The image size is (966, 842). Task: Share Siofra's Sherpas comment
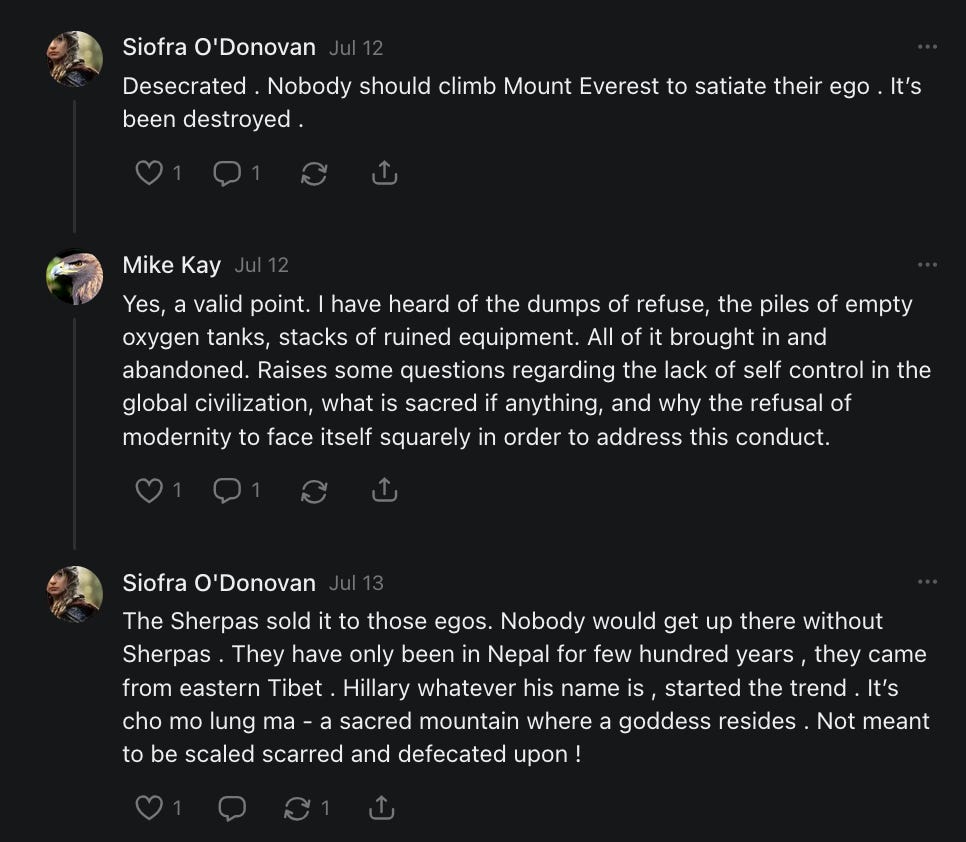380,807
